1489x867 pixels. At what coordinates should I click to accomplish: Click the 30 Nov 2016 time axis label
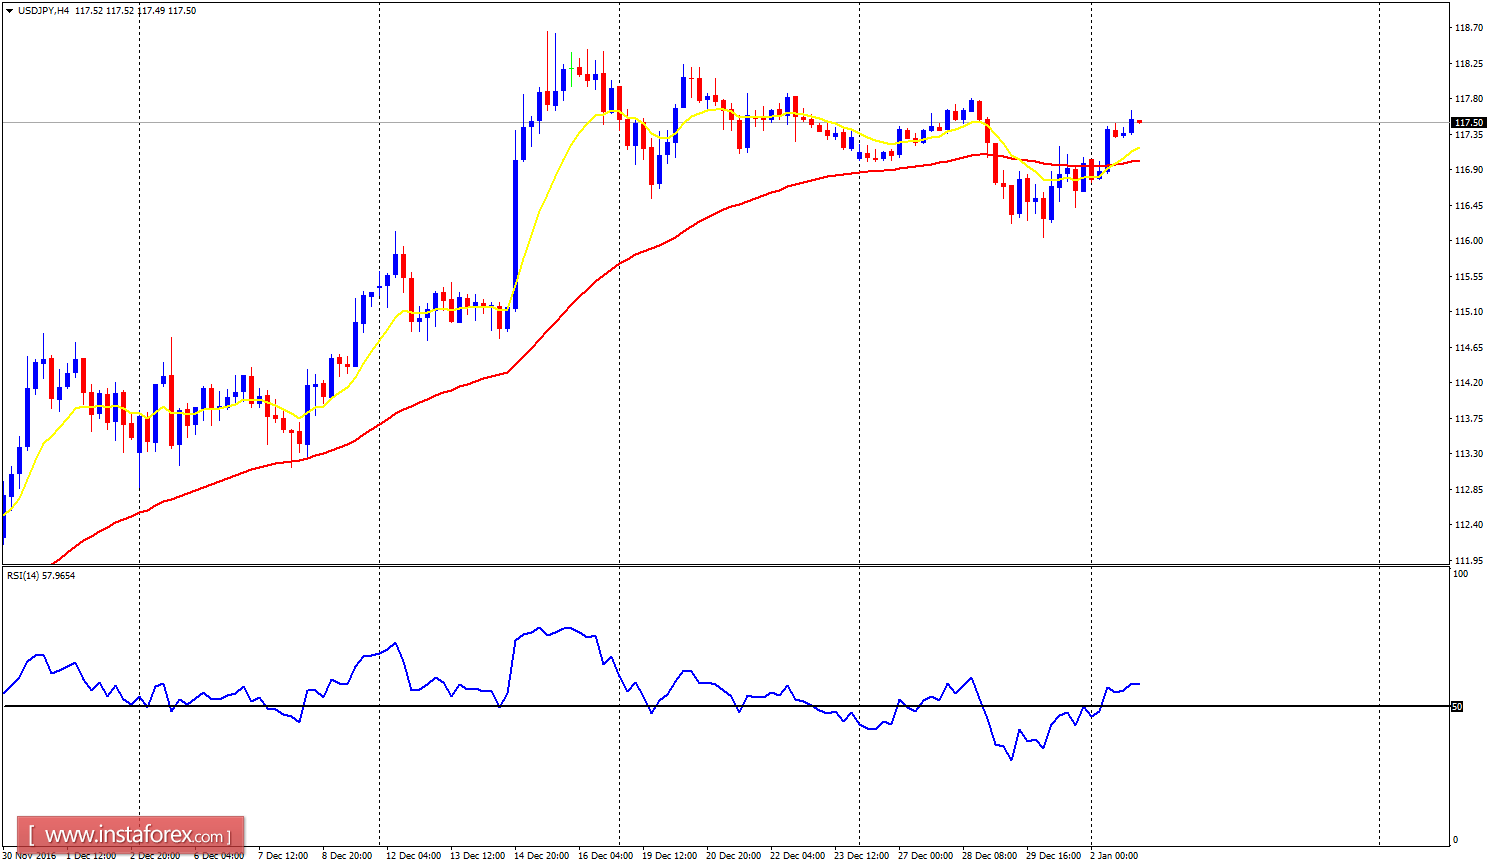30,856
